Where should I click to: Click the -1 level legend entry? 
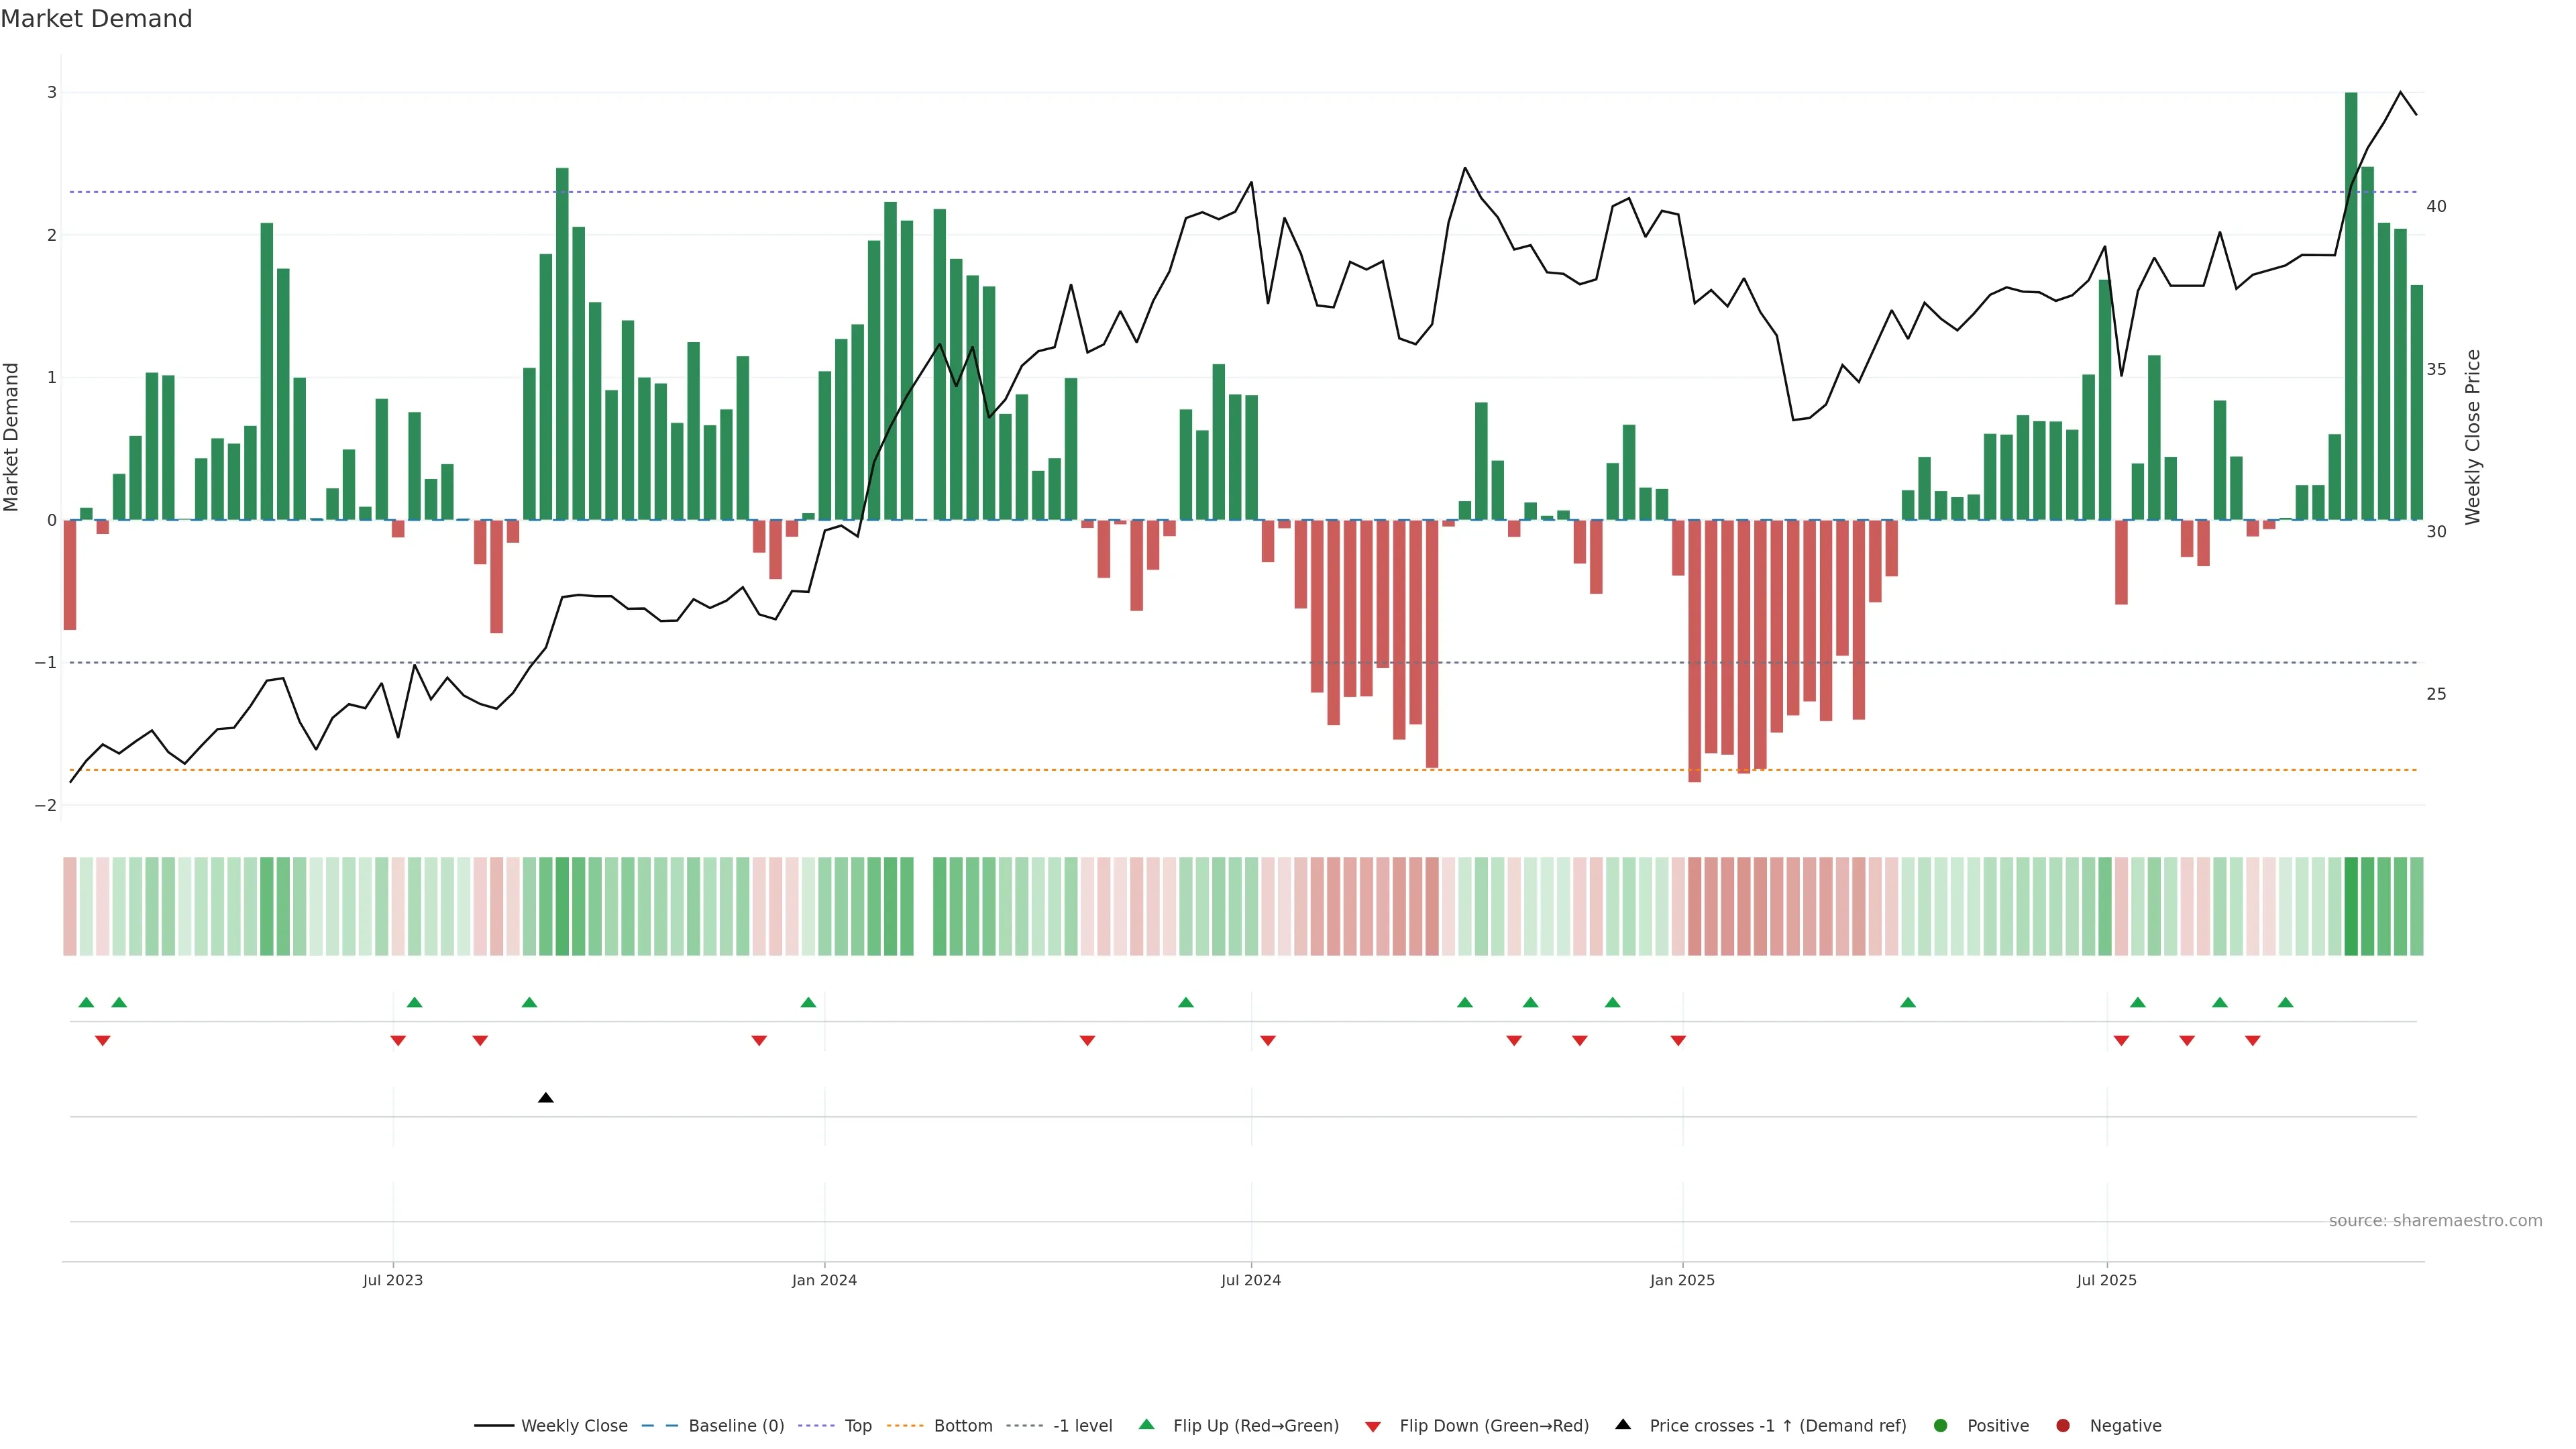pos(1082,1426)
